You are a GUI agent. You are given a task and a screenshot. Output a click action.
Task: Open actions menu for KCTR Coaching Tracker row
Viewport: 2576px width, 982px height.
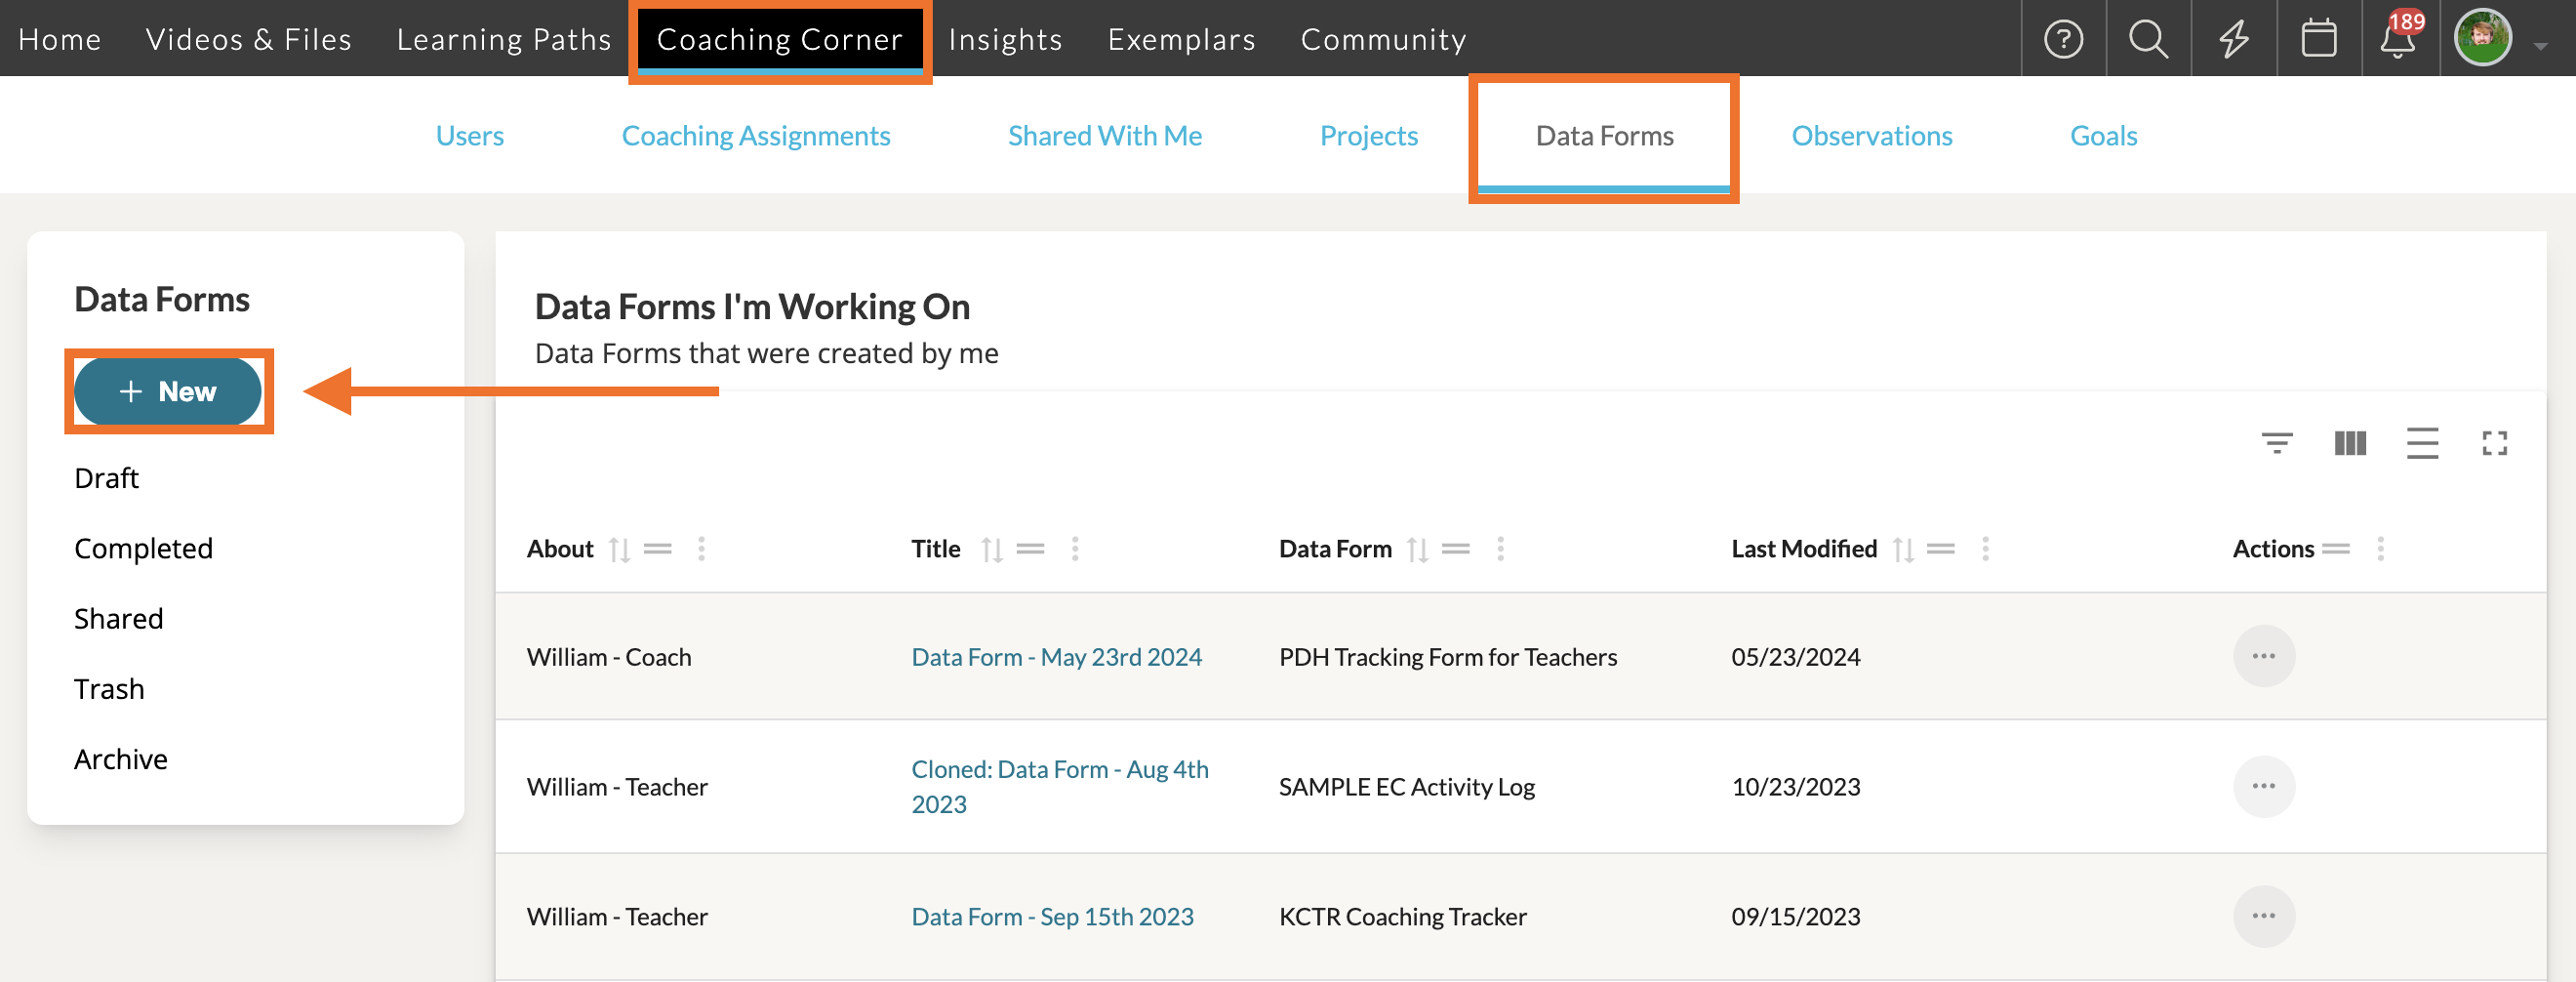coord(2263,916)
